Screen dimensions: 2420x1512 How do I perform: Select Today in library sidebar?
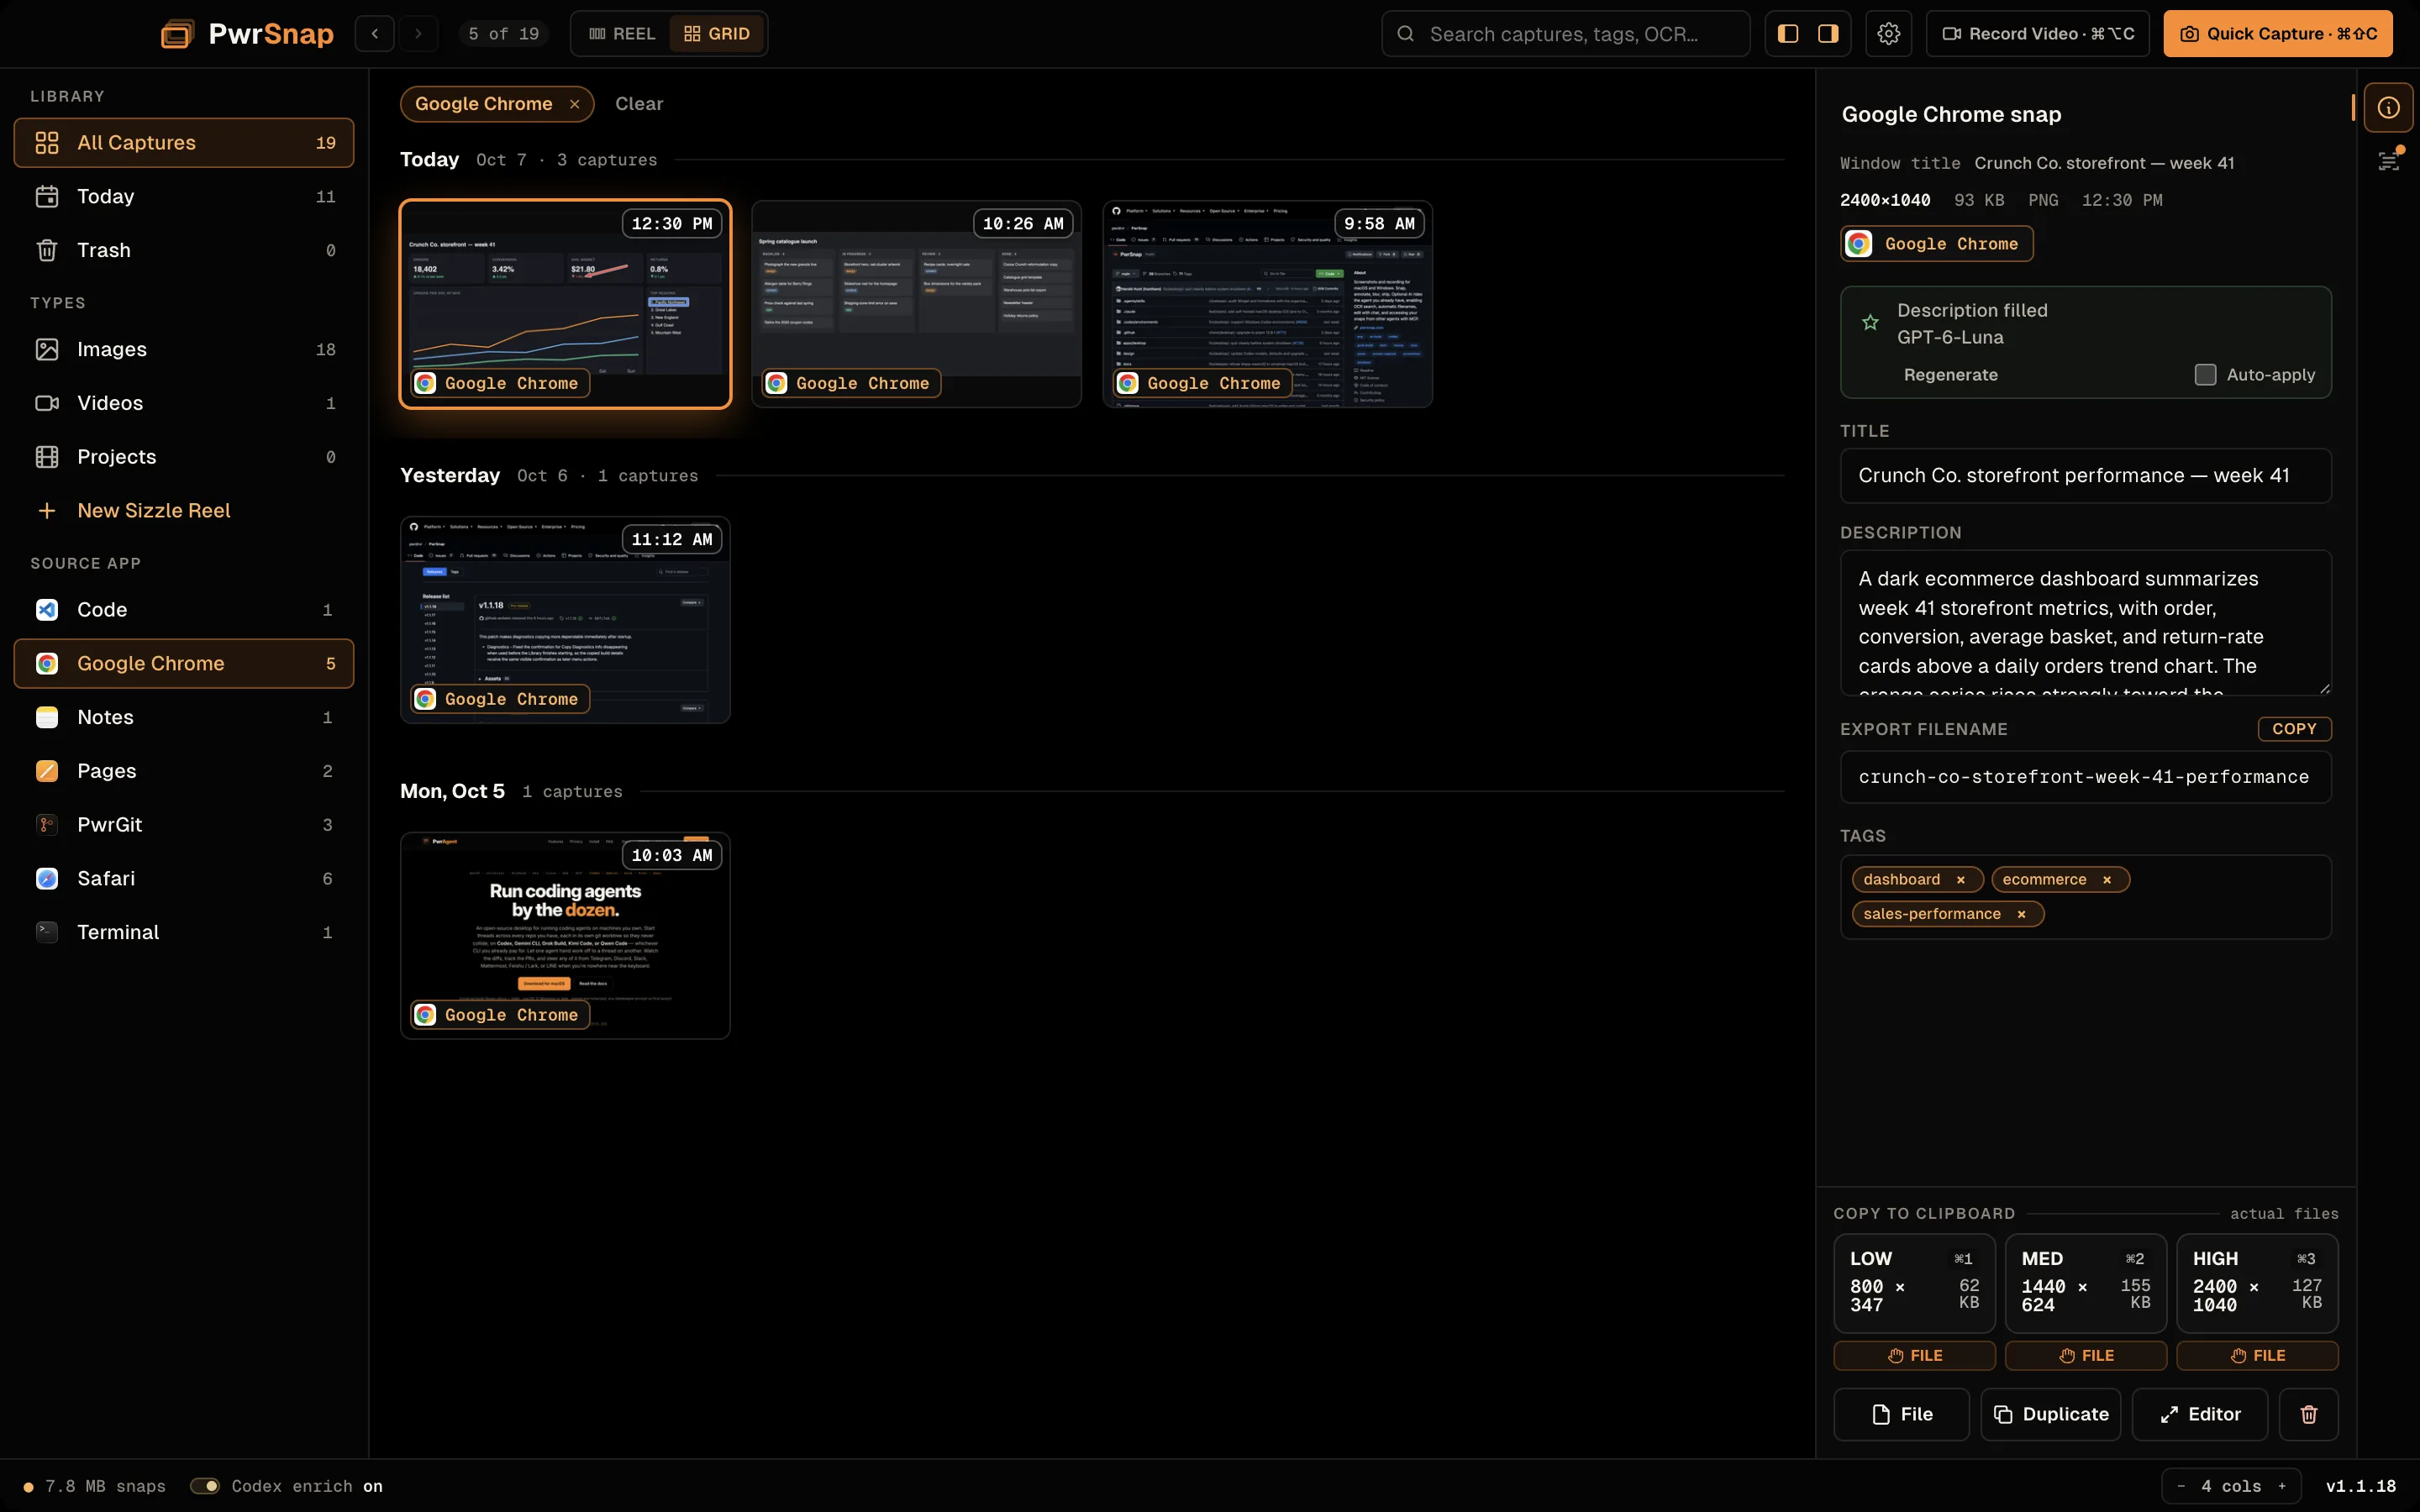click(184, 197)
